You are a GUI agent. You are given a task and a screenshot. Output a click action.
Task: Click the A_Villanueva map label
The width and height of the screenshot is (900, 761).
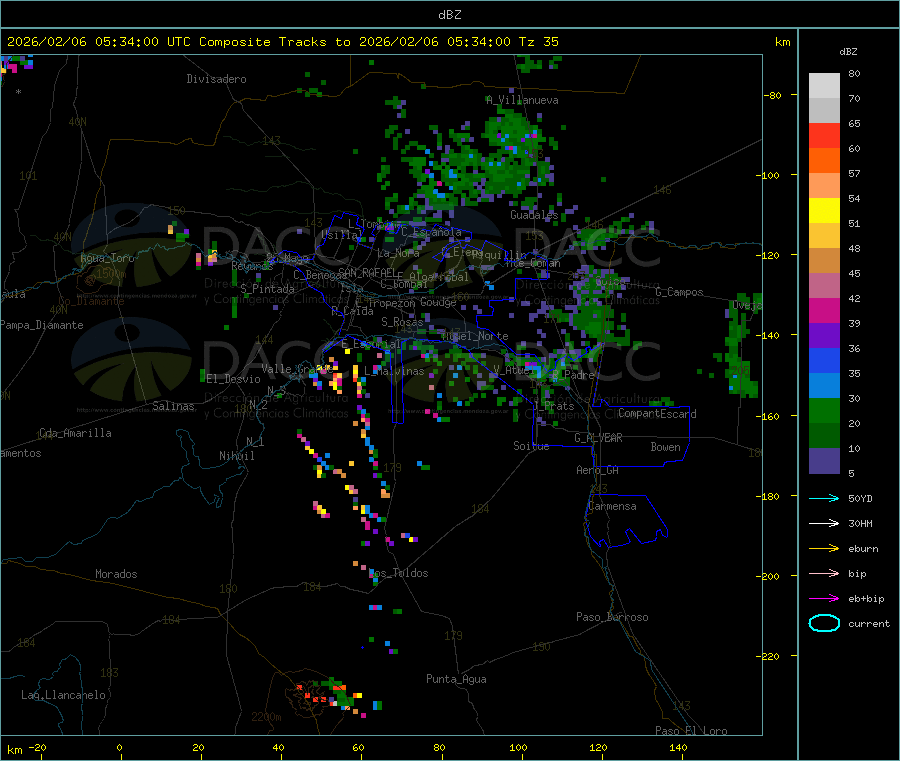pos(522,100)
